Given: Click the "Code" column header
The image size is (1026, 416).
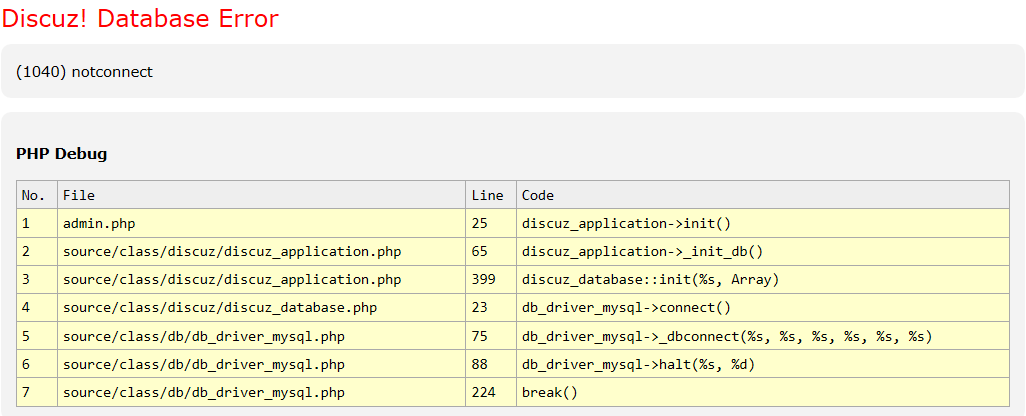Looking at the screenshot, I should tap(538, 195).
